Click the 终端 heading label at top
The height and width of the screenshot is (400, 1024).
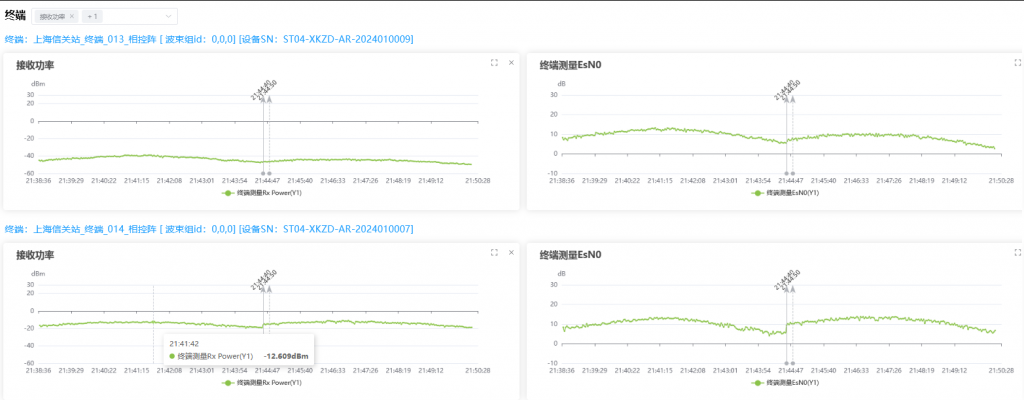coord(14,16)
